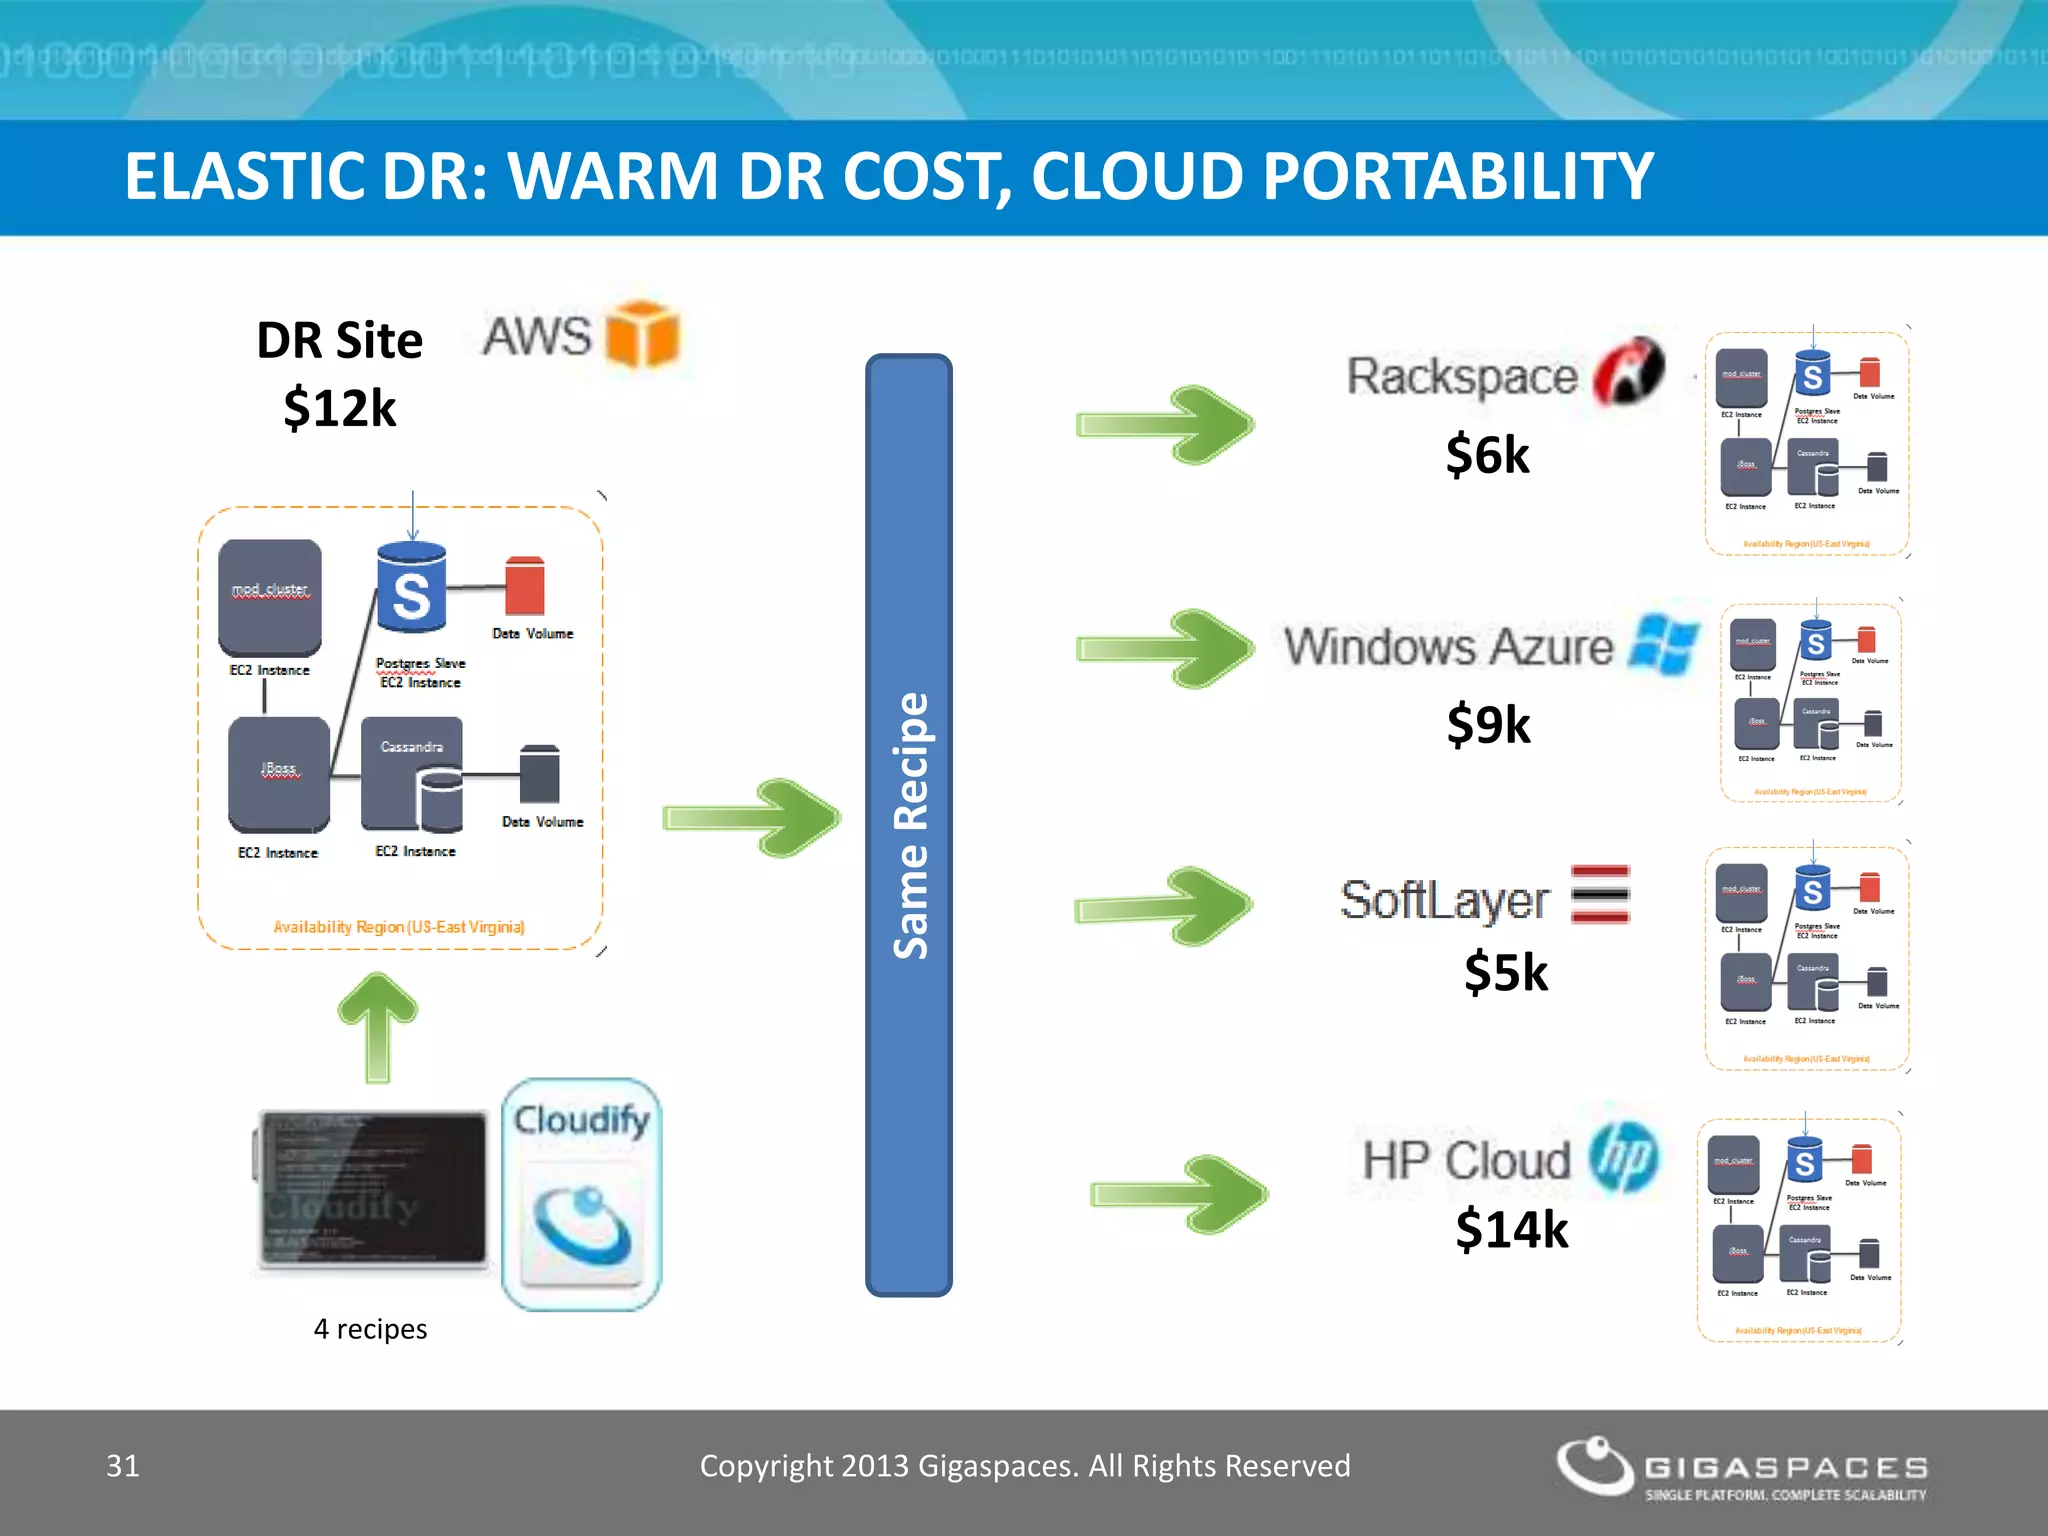Click the red Data Volume icon in main diagram
The image size is (2048, 1536).
click(525, 587)
